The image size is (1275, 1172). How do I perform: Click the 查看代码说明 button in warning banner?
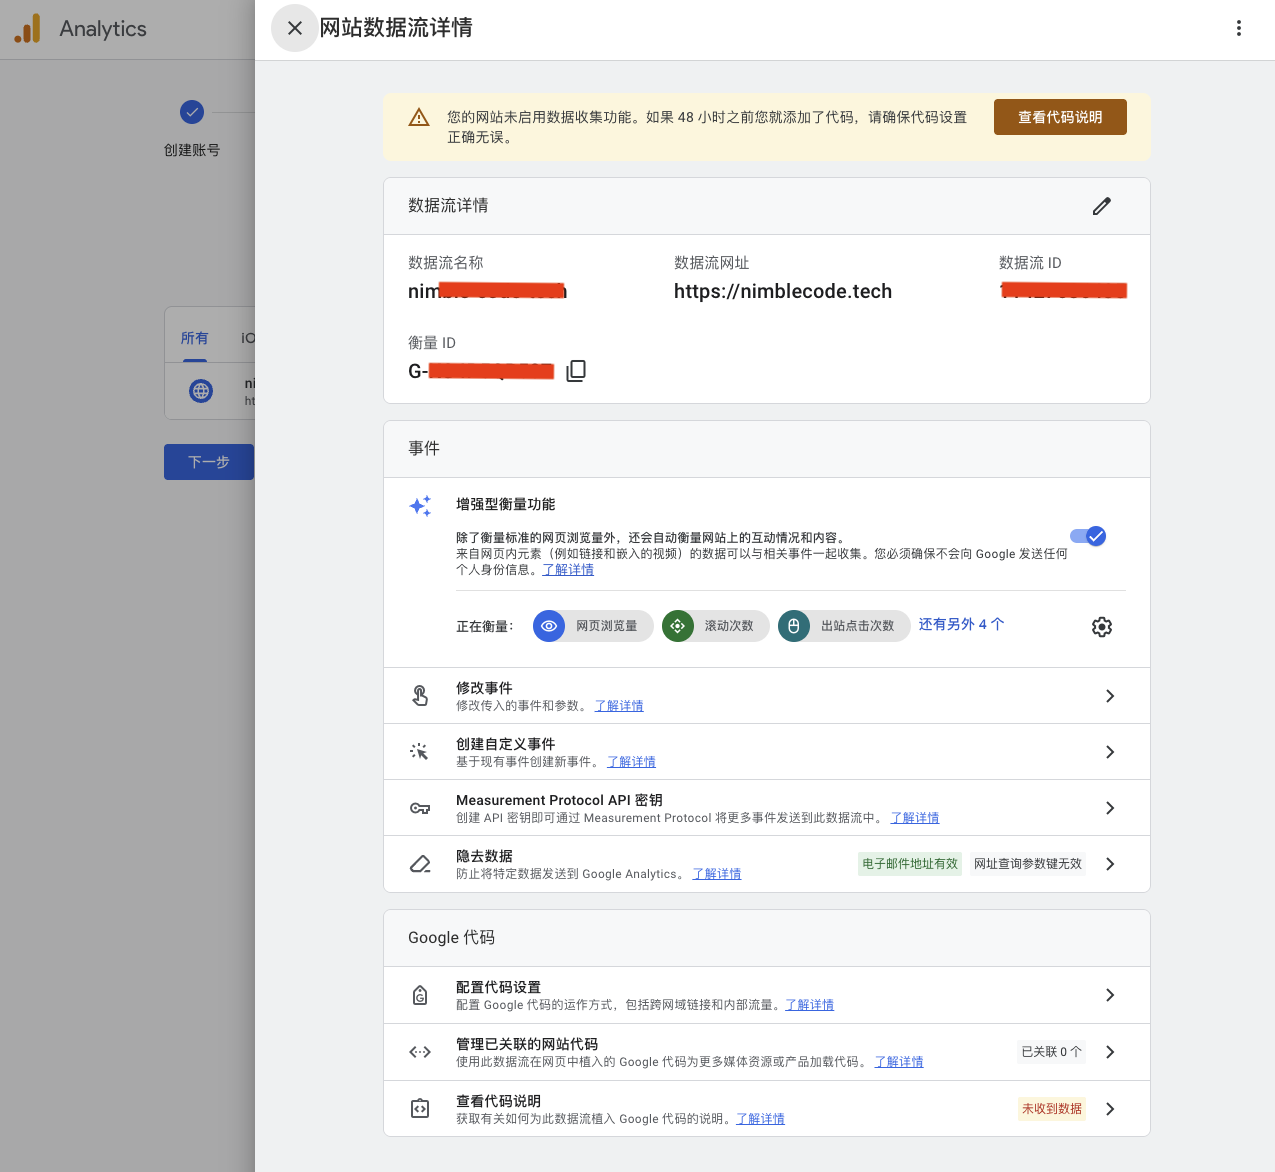(x=1059, y=117)
